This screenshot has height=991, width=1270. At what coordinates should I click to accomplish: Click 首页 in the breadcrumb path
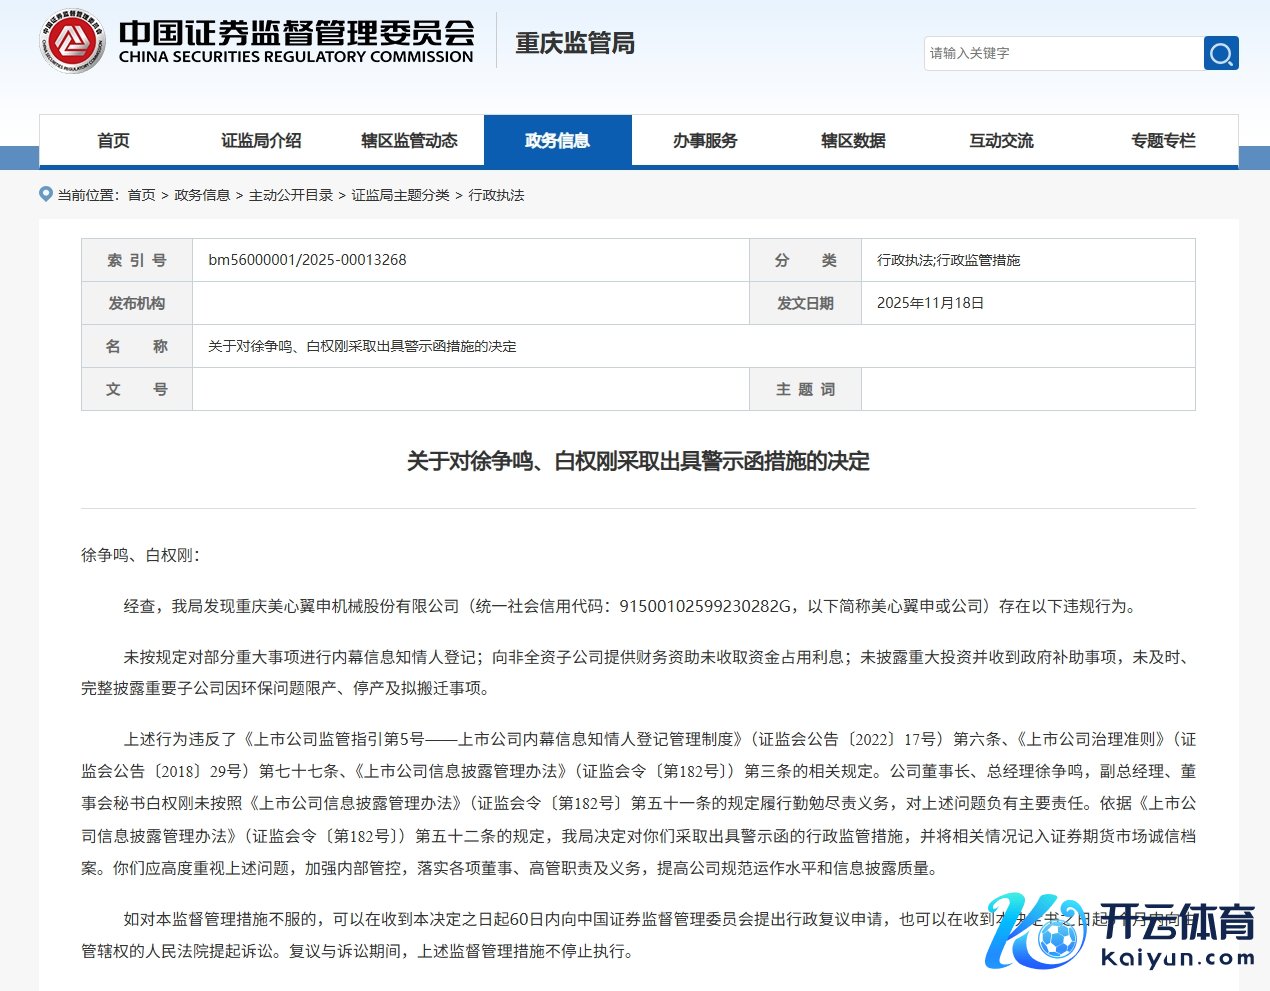click(141, 195)
